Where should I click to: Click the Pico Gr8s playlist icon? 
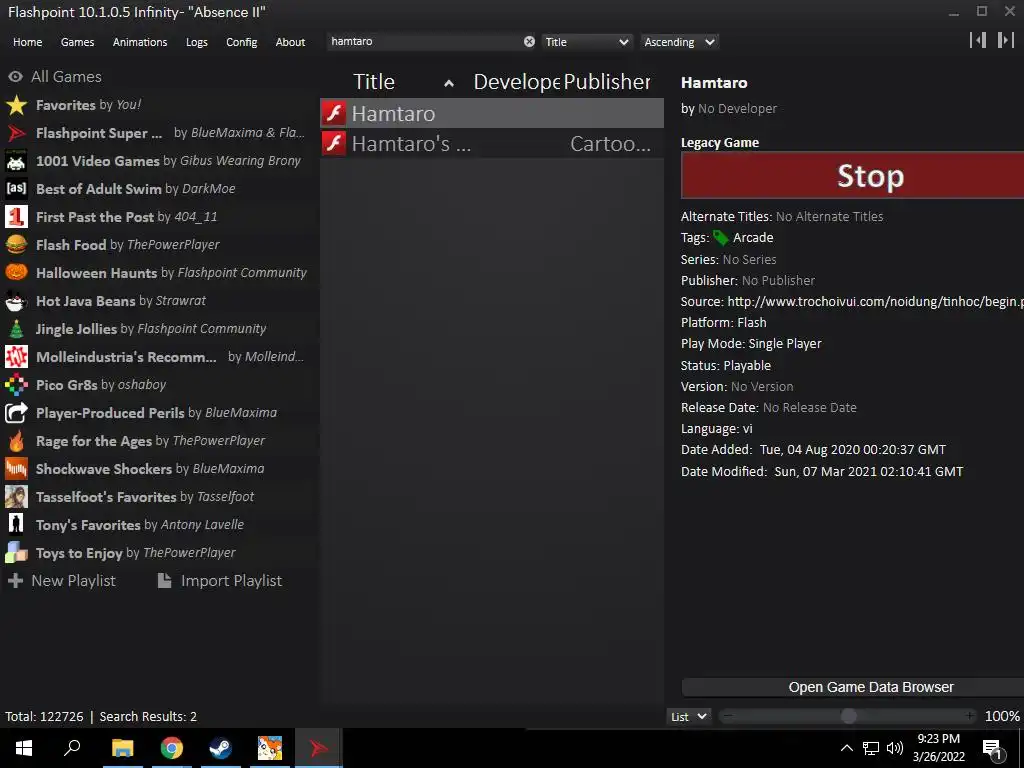tap(16, 385)
